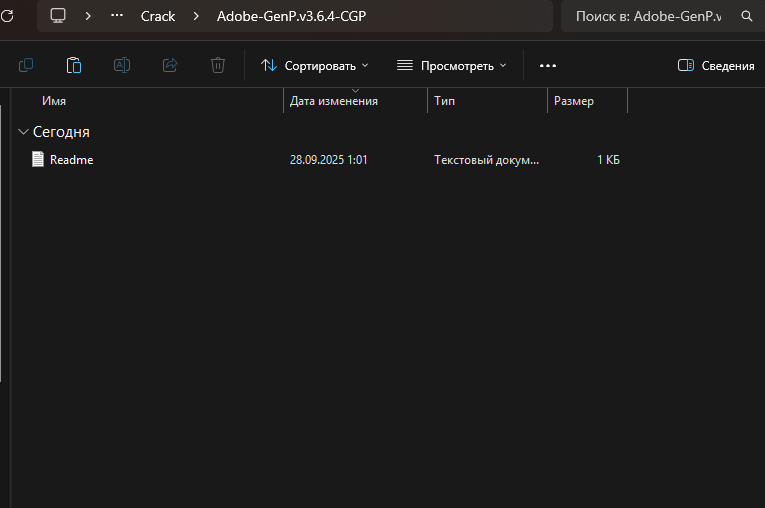Click the monitor icon in the address bar
765x508 pixels.
58,16
